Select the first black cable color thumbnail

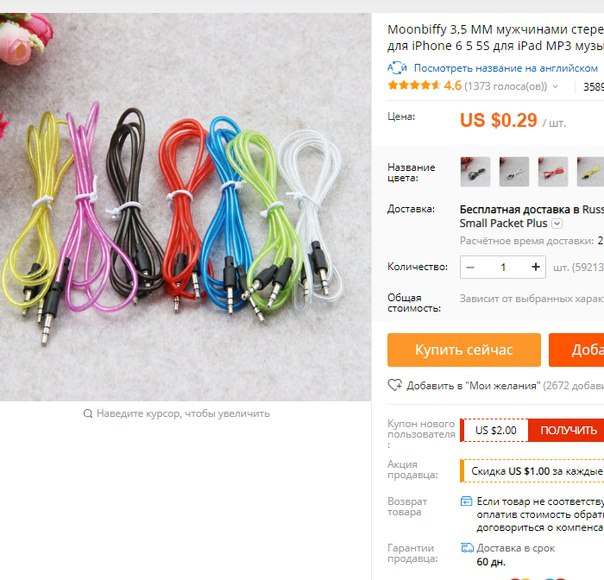pos(475,171)
